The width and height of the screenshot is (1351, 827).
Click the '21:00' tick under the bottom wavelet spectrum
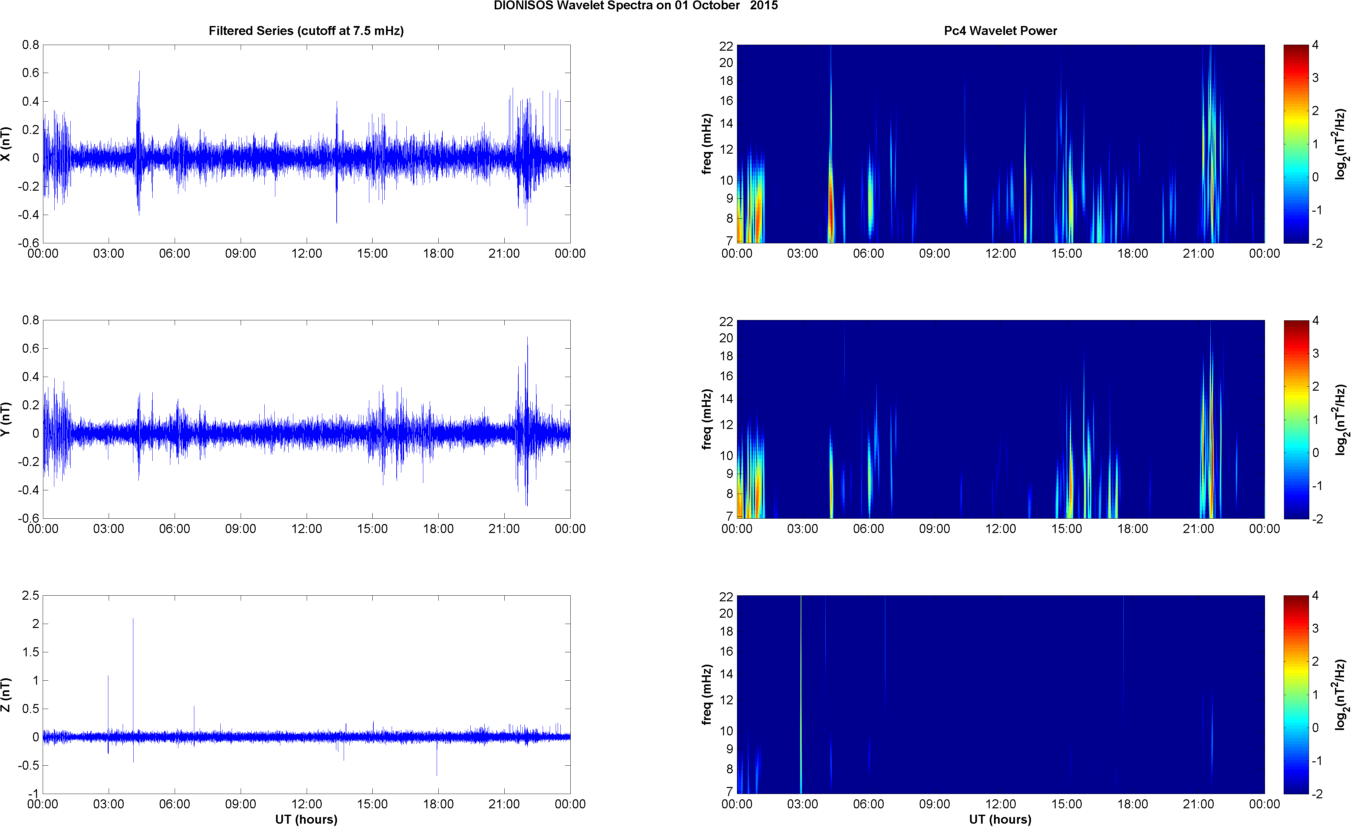pos(1199,803)
